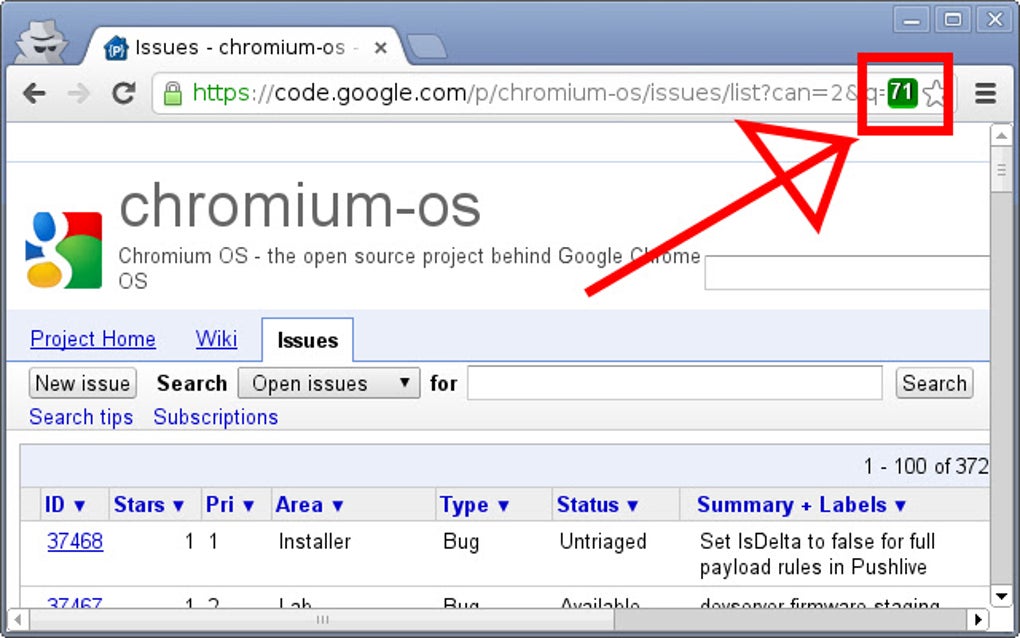The width and height of the screenshot is (1020, 638).
Task: Click the forward navigation arrow
Action: pos(78,92)
